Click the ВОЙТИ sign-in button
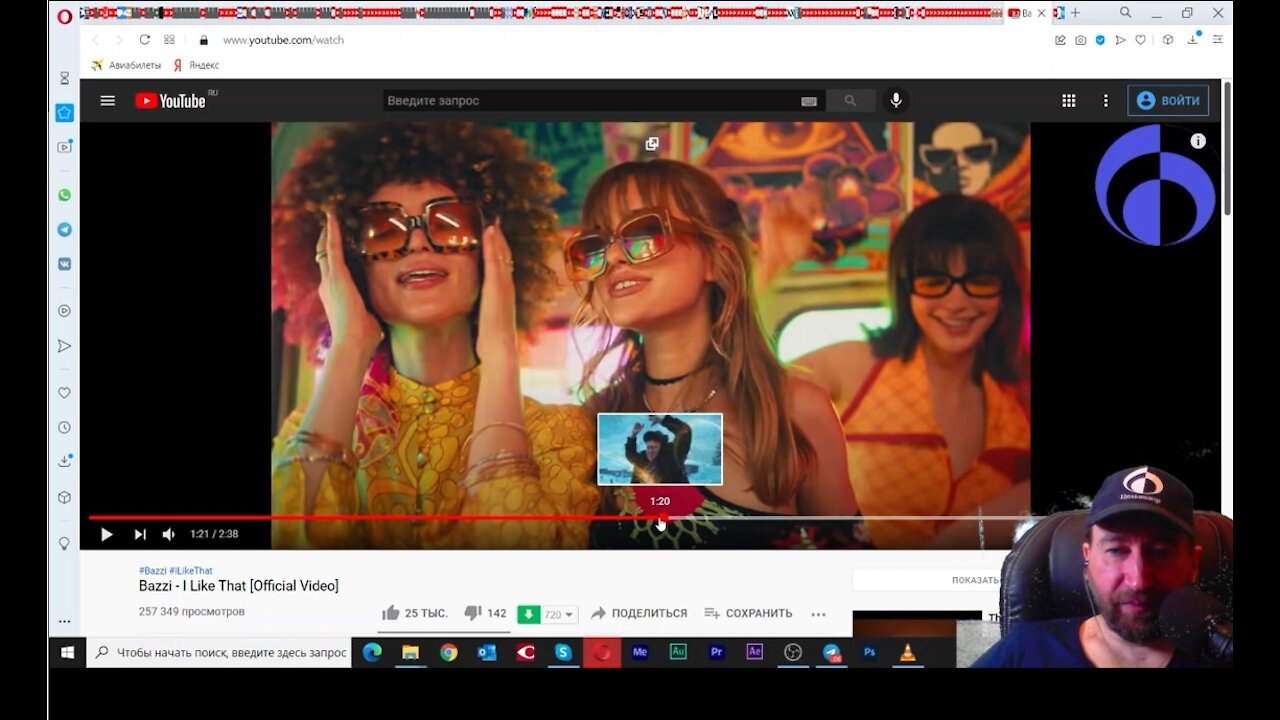This screenshot has width=1280, height=720. 1168,100
